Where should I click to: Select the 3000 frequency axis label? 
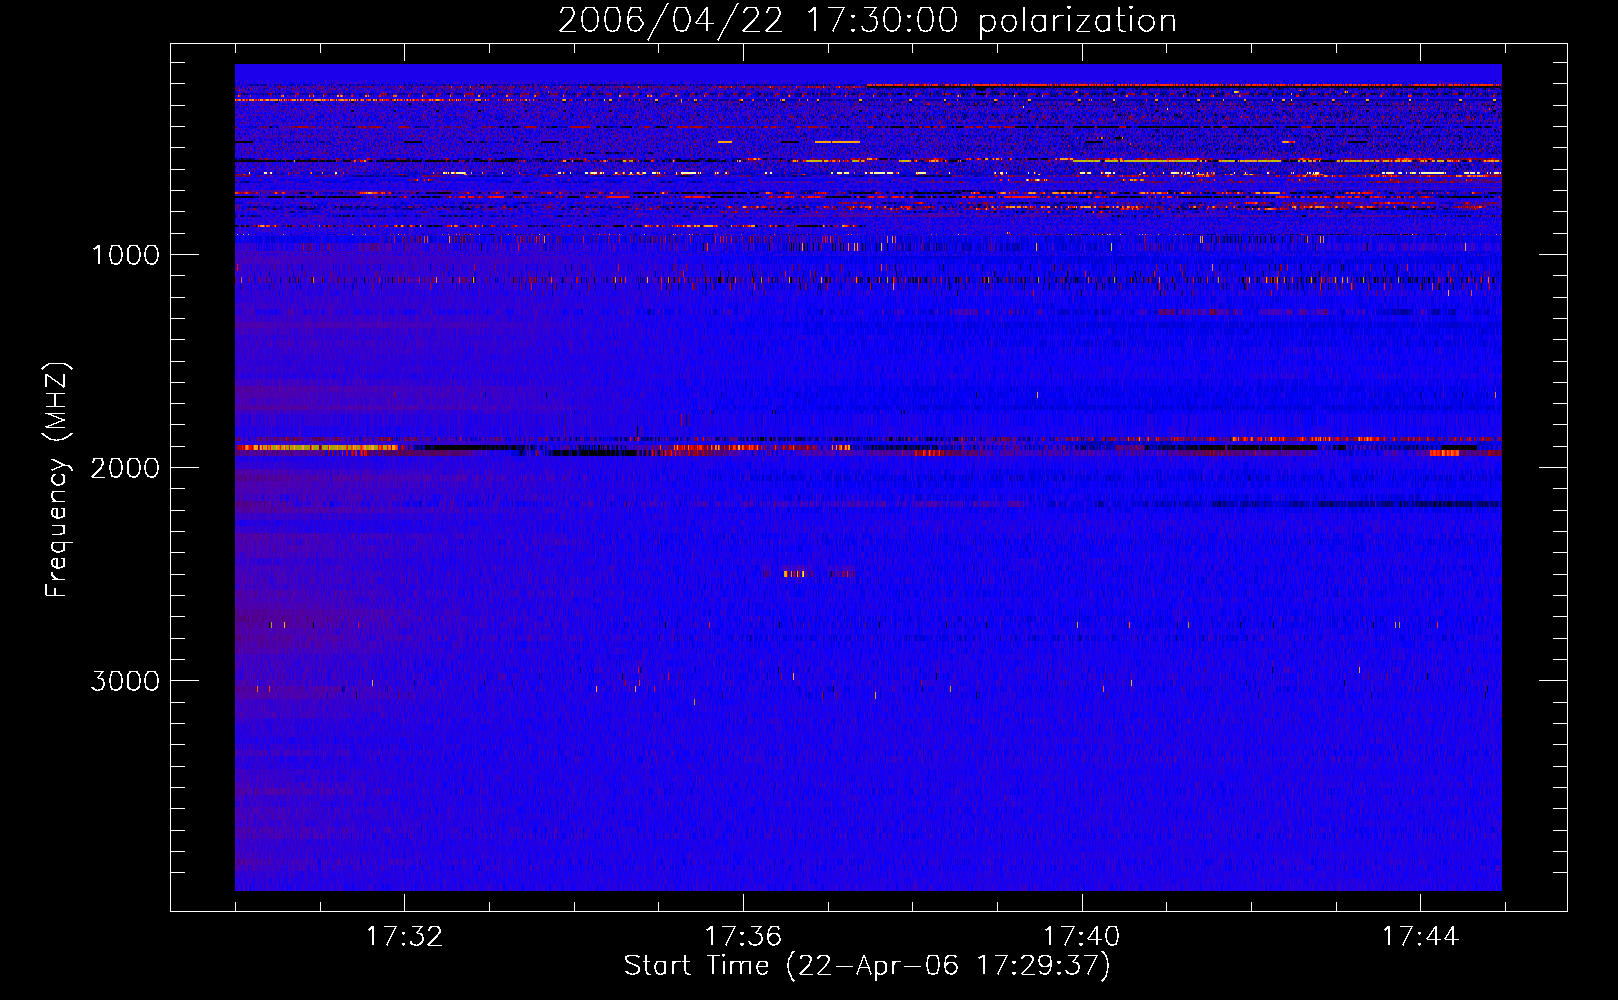(125, 681)
